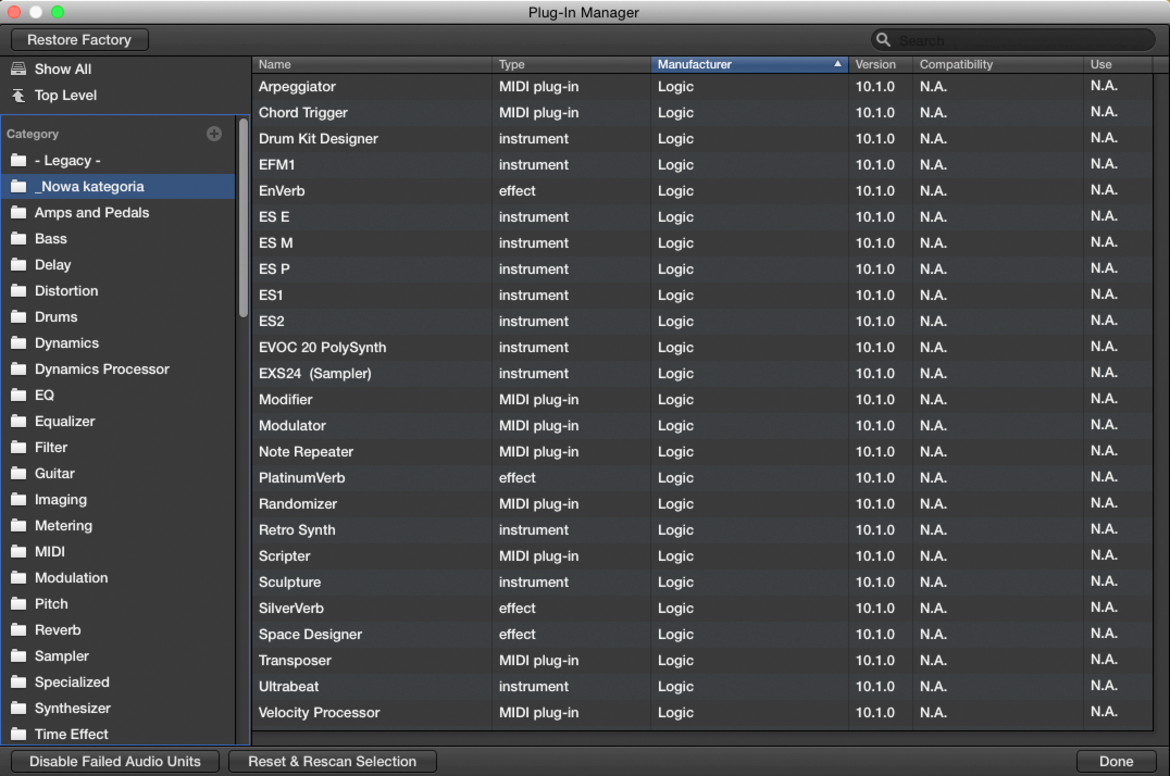Select the _Nowa kategoria category
Viewport: 1170px width, 776px height.
coord(118,187)
